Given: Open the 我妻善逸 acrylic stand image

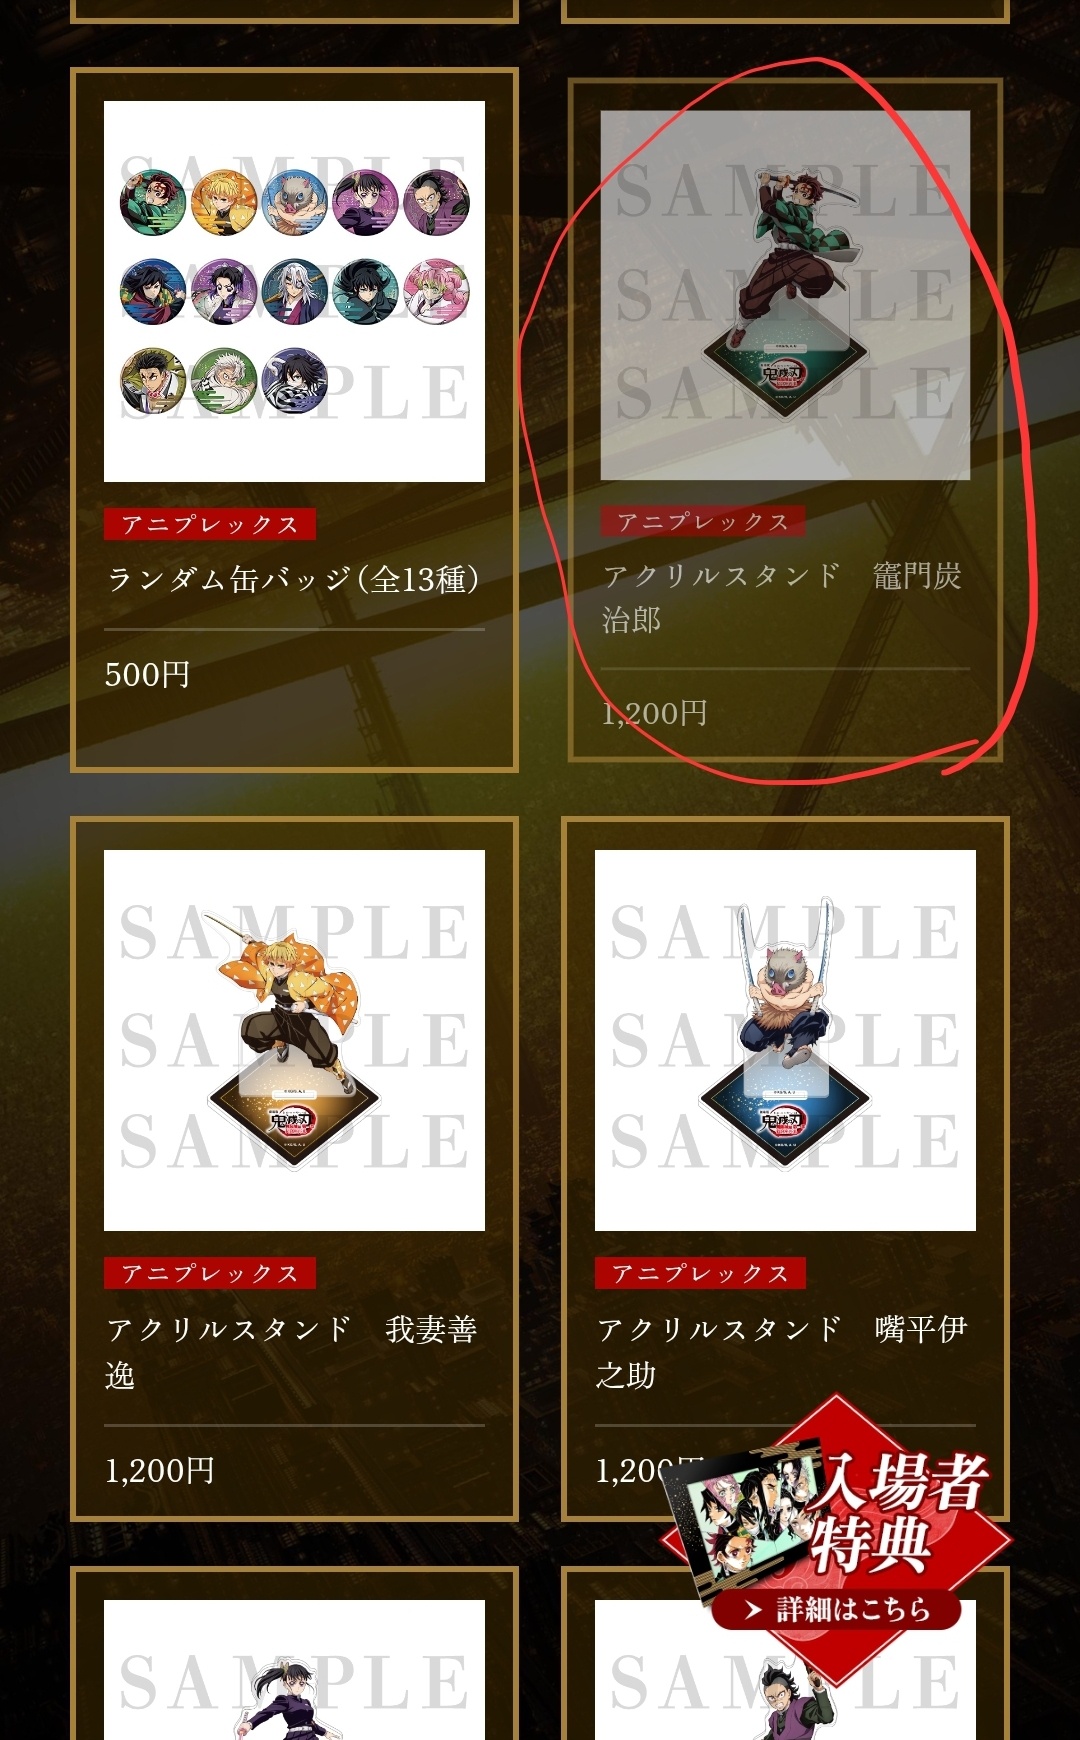Looking at the screenshot, I should [x=294, y=1040].
